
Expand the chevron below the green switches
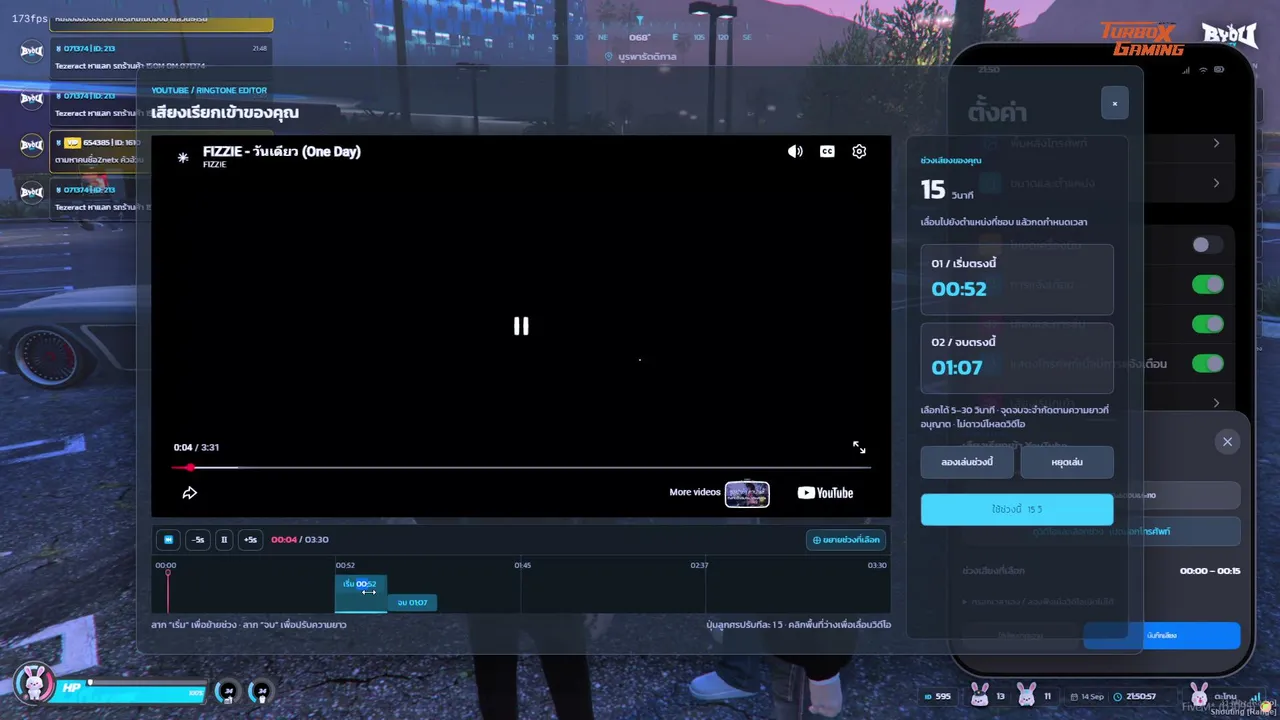tap(1216, 403)
